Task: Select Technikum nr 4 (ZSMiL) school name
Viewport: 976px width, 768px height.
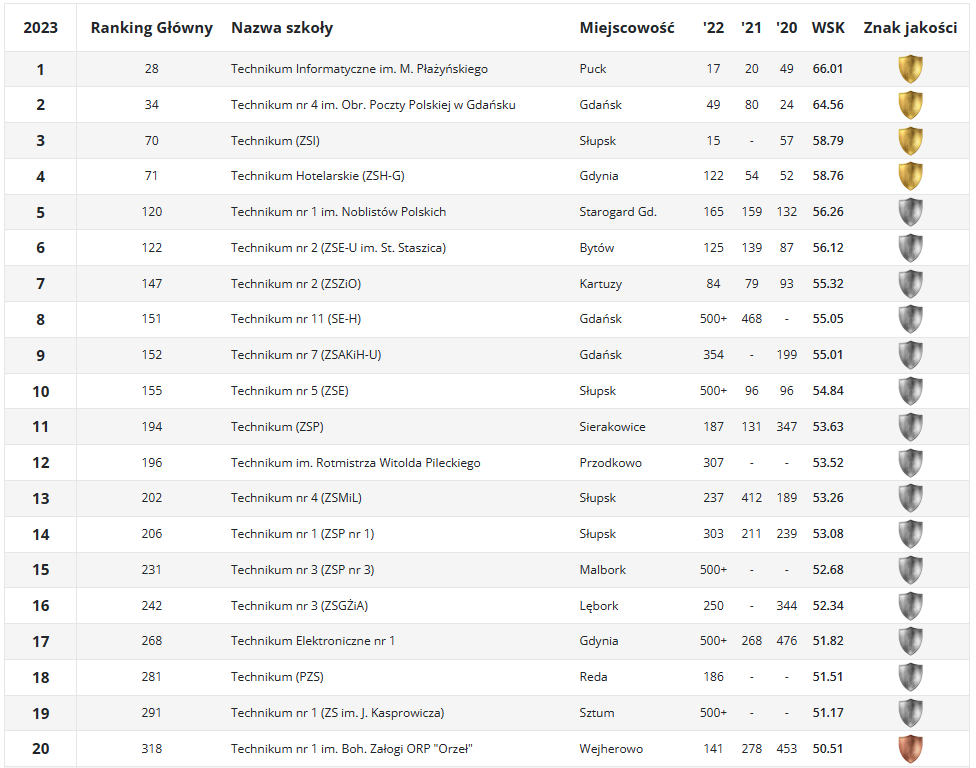Action: (x=296, y=499)
